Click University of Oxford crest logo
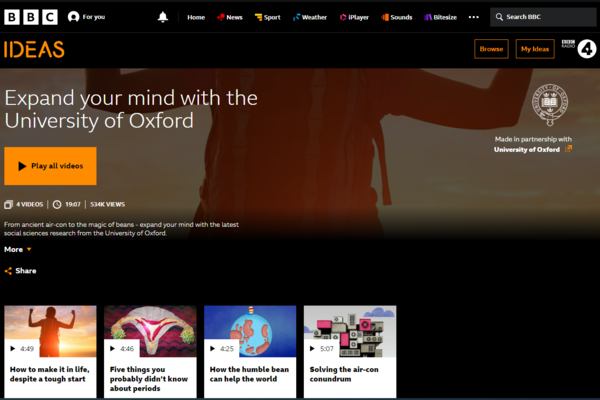 tap(550, 105)
